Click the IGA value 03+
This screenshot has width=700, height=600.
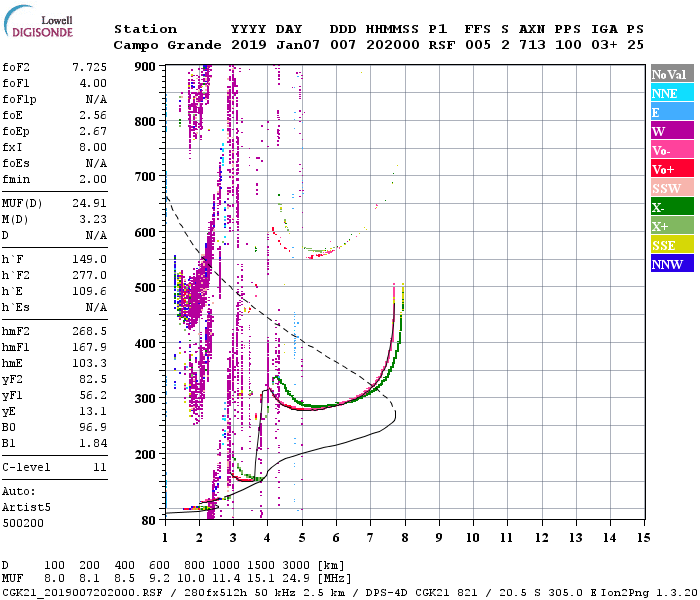[604, 45]
